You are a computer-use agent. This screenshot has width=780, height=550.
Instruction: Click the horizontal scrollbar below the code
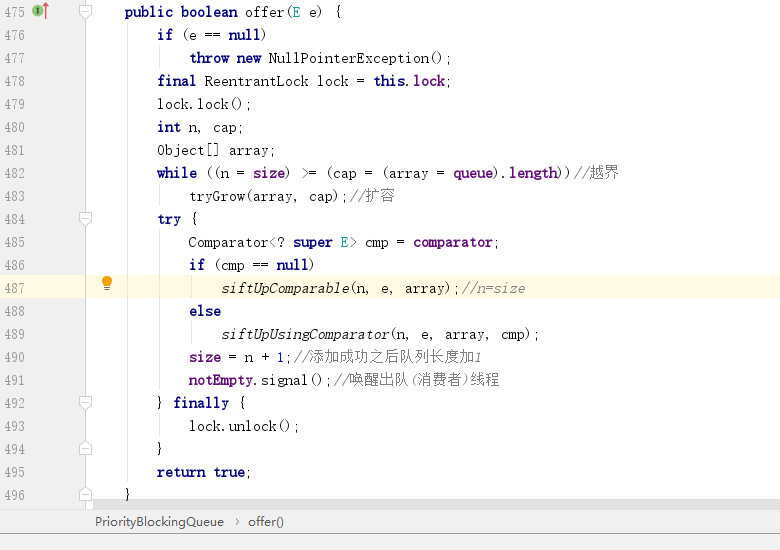tap(436, 504)
